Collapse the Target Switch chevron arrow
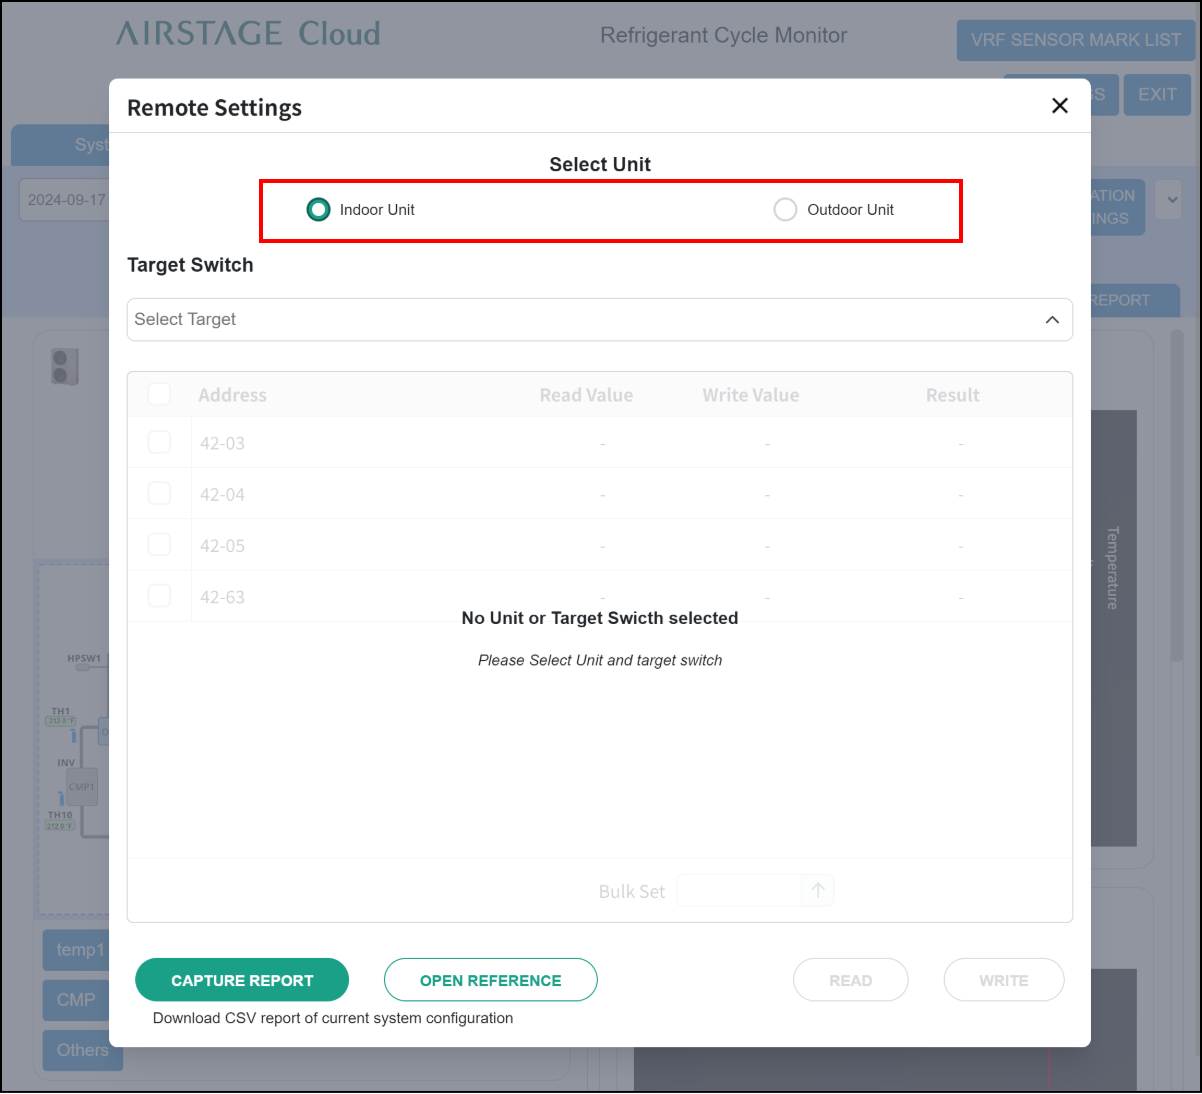The image size is (1202, 1094). (x=1052, y=320)
